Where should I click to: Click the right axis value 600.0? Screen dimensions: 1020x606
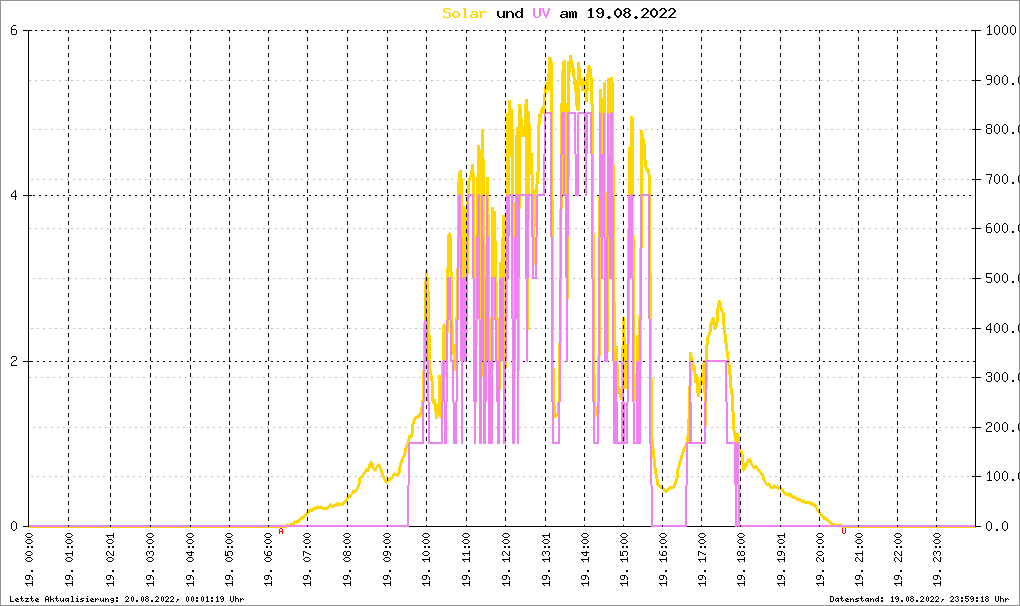[1001, 229]
